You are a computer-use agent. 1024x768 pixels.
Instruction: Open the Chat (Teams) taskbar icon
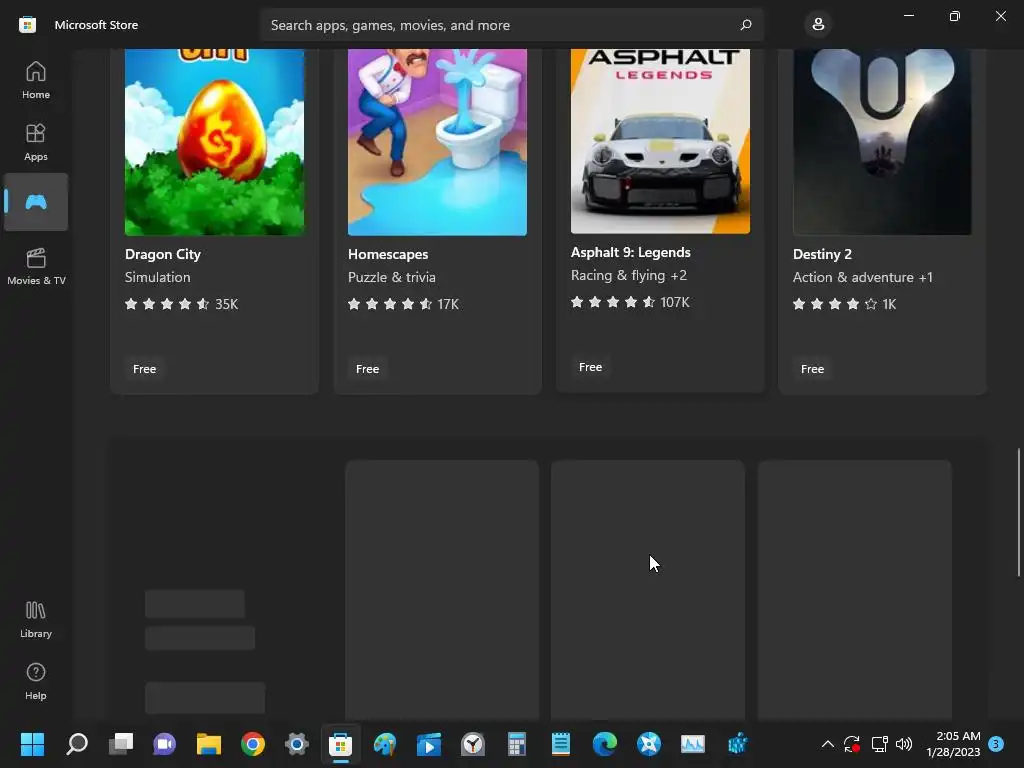[165, 744]
